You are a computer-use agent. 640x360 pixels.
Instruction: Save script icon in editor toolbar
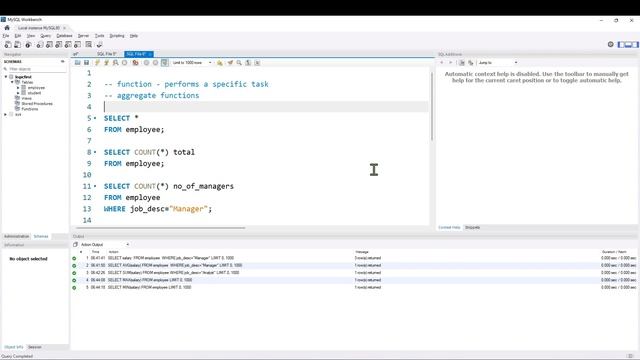pos(87,62)
